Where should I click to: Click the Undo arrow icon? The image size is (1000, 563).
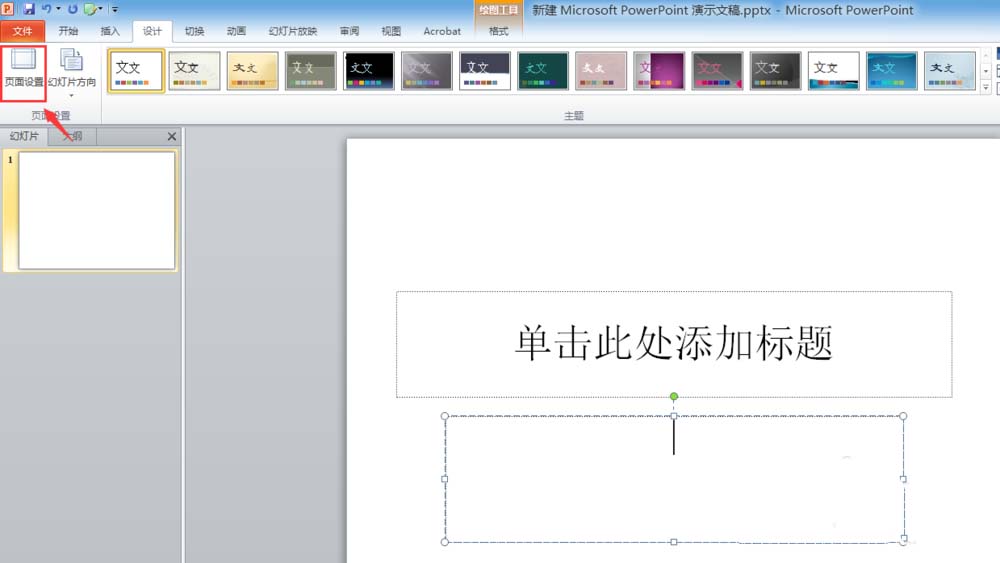click(47, 9)
